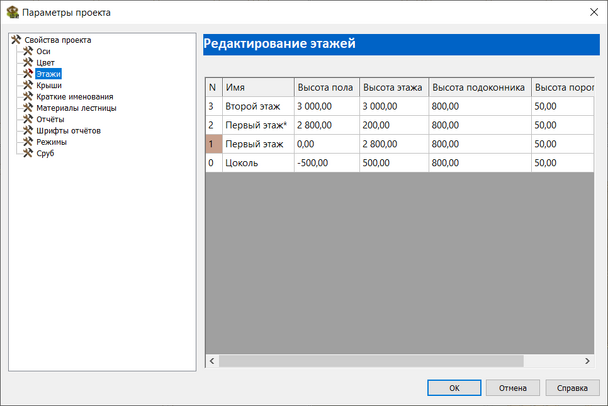Select the Этажи tree item
This screenshot has height=406, width=608.
point(48,74)
